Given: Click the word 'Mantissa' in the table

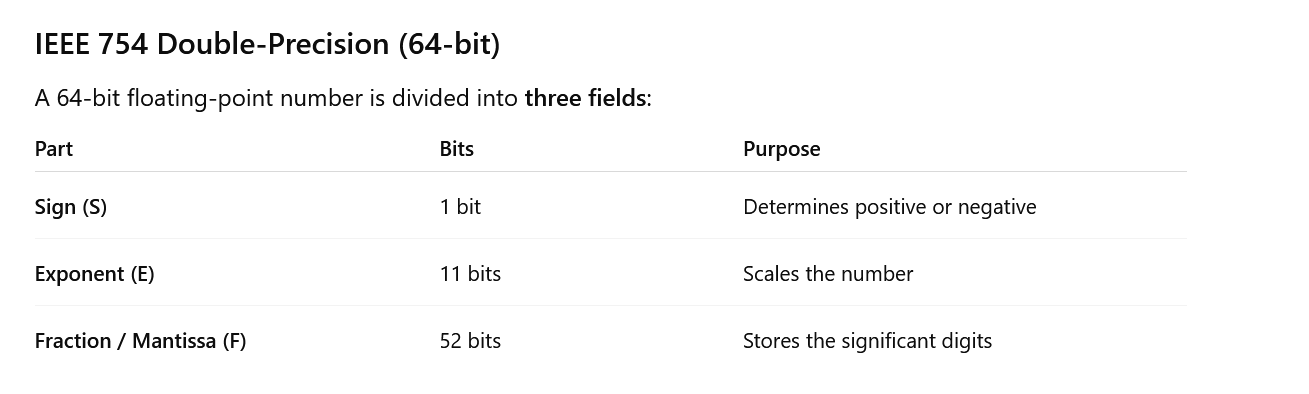Looking at the screenshot, I should point(174,341).
